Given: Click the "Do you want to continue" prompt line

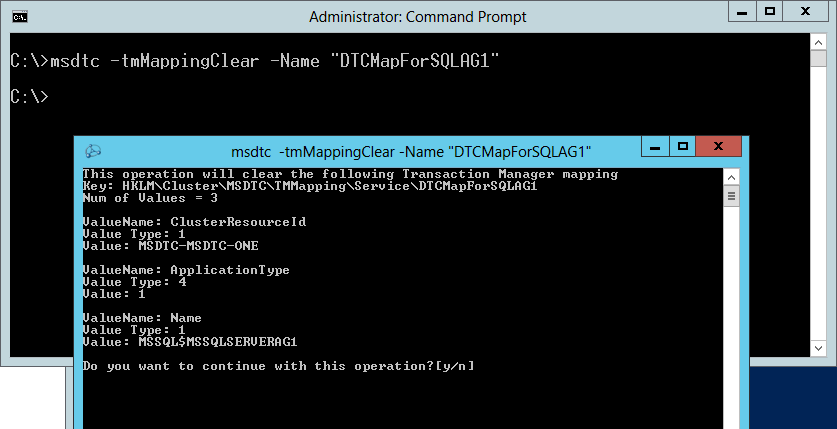Looking at the screenshot, I should 278,366.
